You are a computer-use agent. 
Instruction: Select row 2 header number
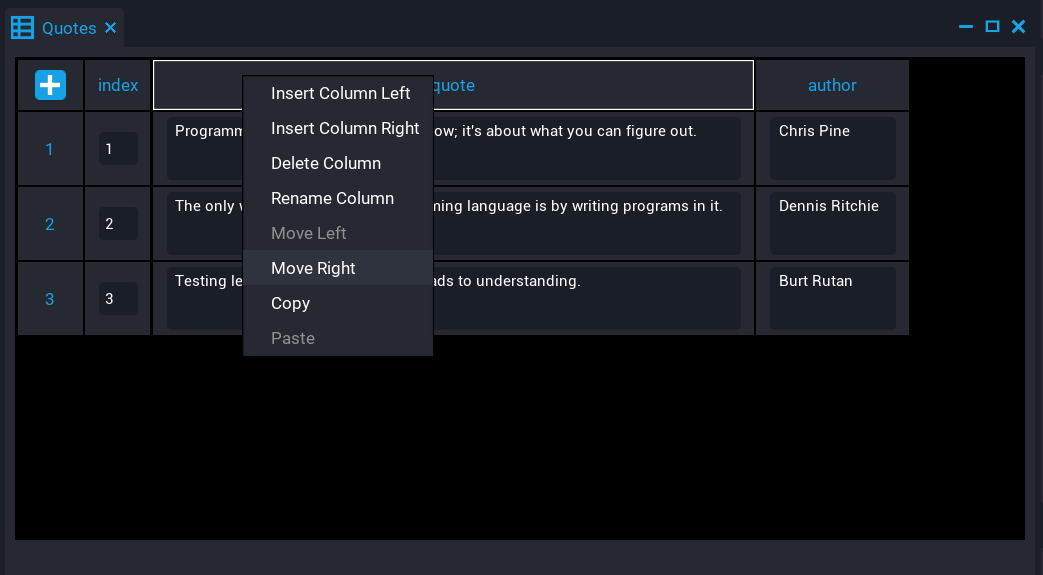50,224
